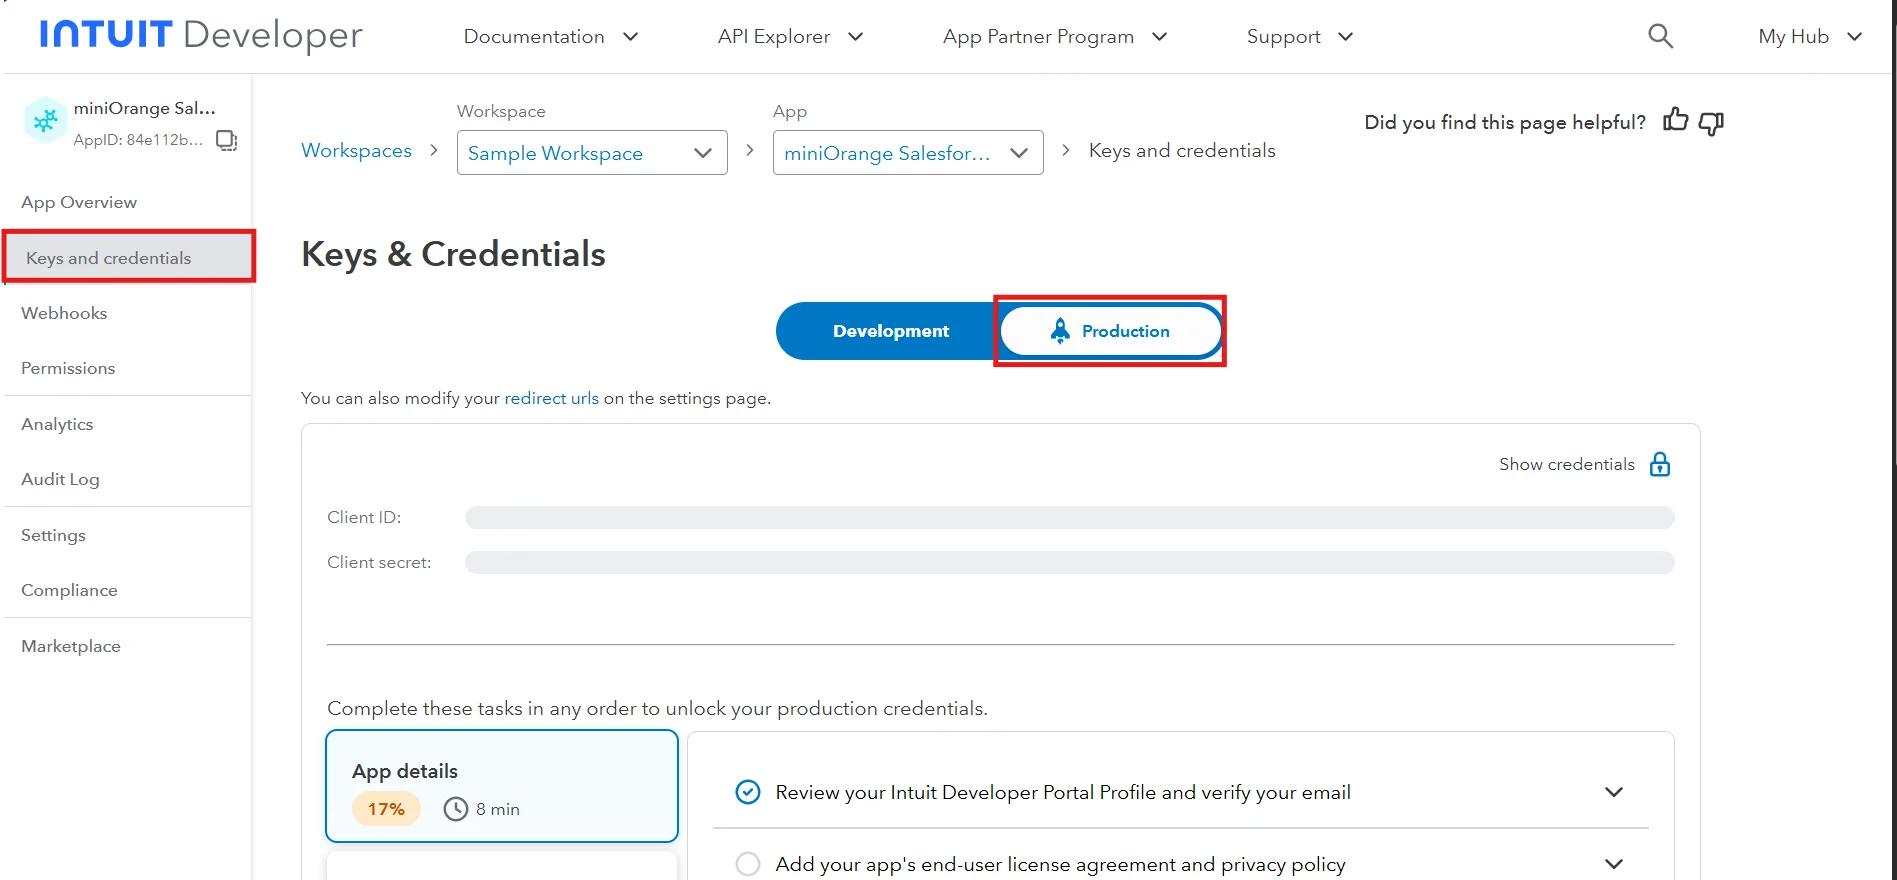The height and width of the screenshot is (880, 1897).
Task: Open App Partner Program menu
Action: (1055, 36)
